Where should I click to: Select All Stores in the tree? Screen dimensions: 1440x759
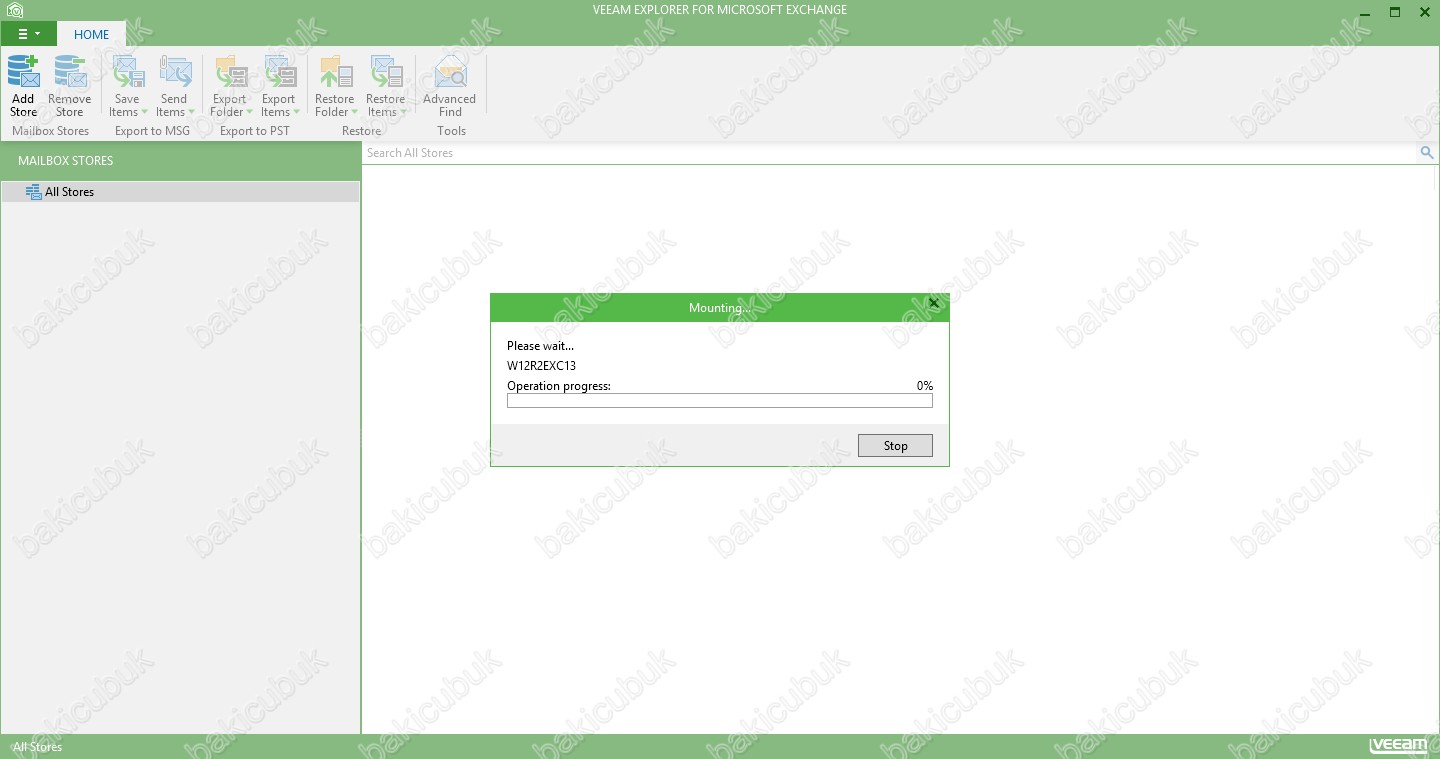pos(180,192)
